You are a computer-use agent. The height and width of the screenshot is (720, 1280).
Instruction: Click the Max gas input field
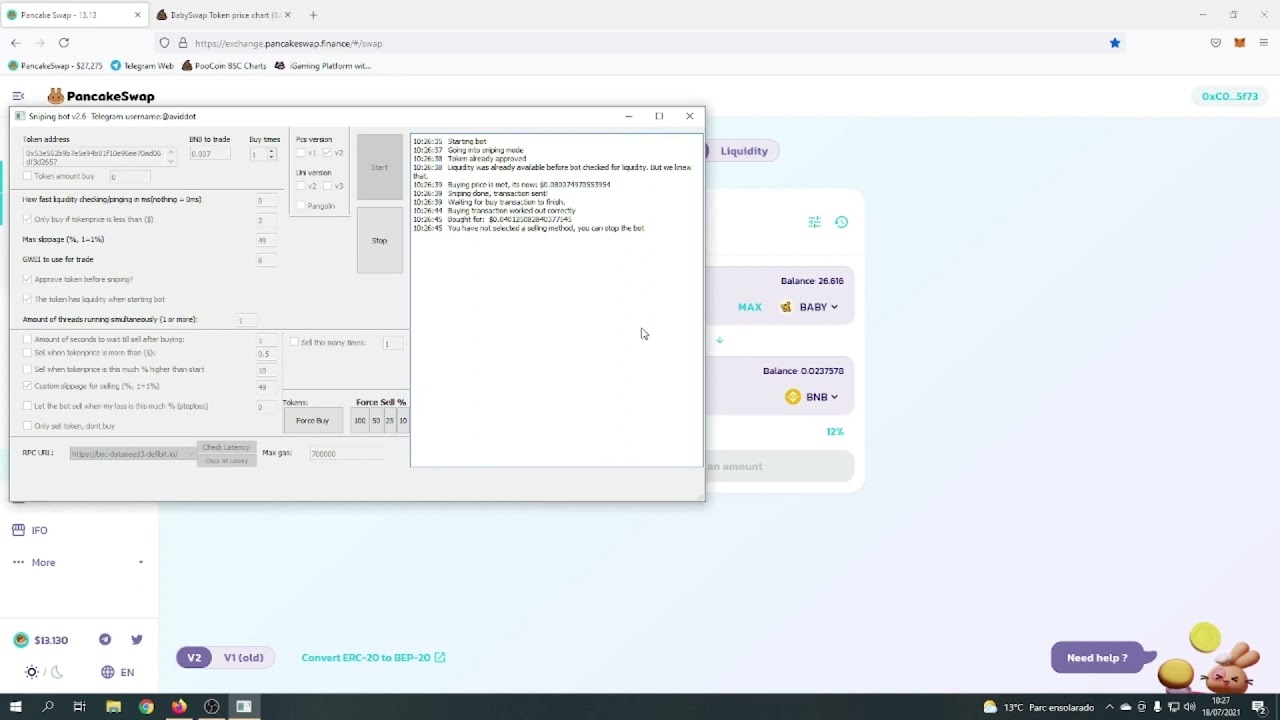[x=347, y=454]
